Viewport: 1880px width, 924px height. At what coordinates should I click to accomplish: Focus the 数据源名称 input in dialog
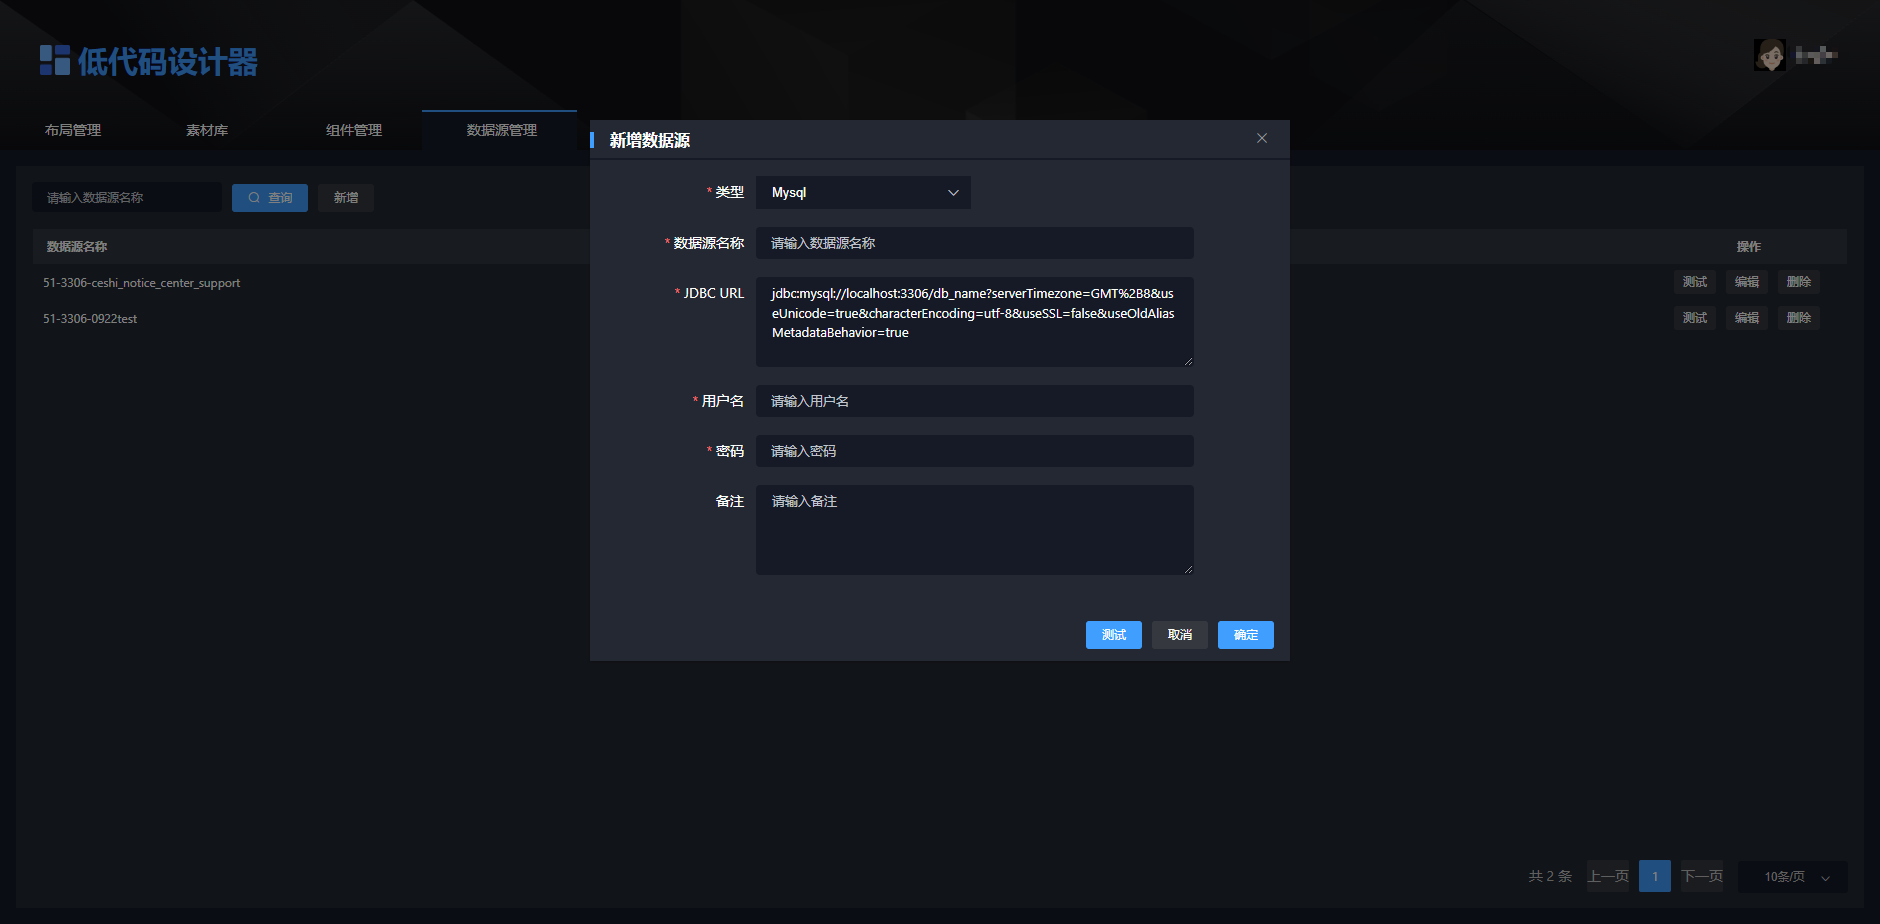975,243
